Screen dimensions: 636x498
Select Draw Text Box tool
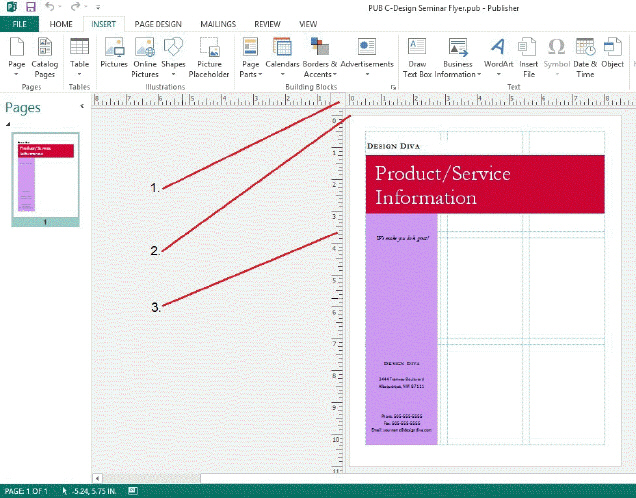coord(417,58)
